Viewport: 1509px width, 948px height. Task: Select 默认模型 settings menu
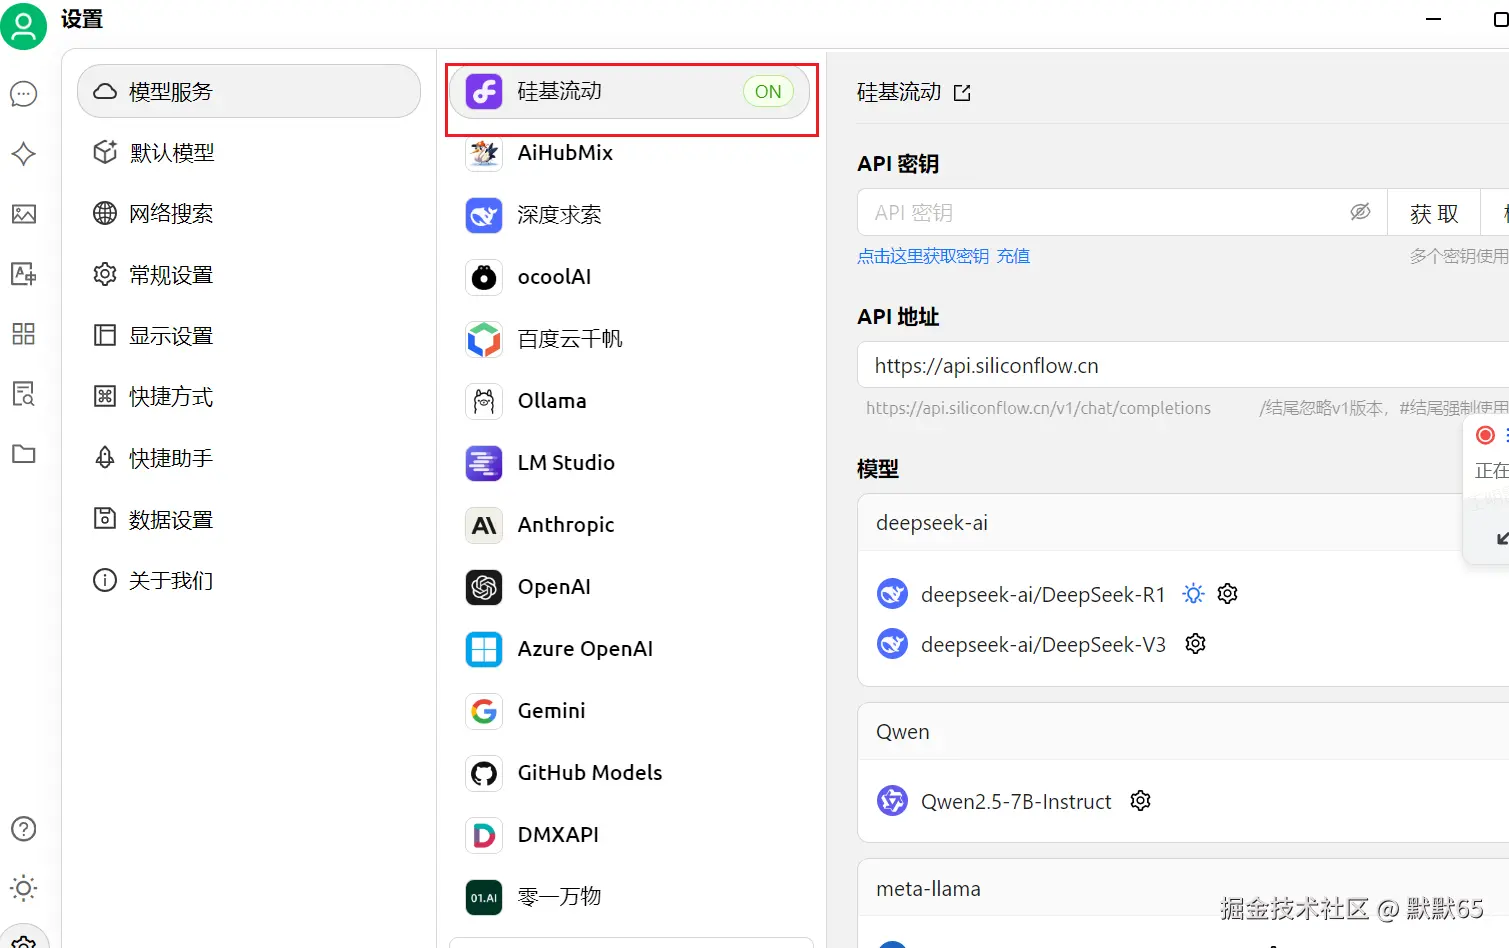click(249, 153)
